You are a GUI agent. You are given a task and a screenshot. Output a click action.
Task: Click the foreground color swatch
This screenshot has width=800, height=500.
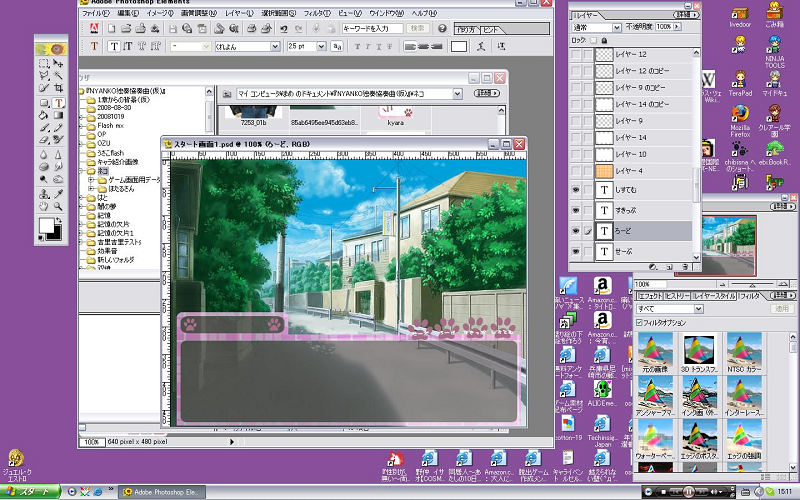click(46, 225)
